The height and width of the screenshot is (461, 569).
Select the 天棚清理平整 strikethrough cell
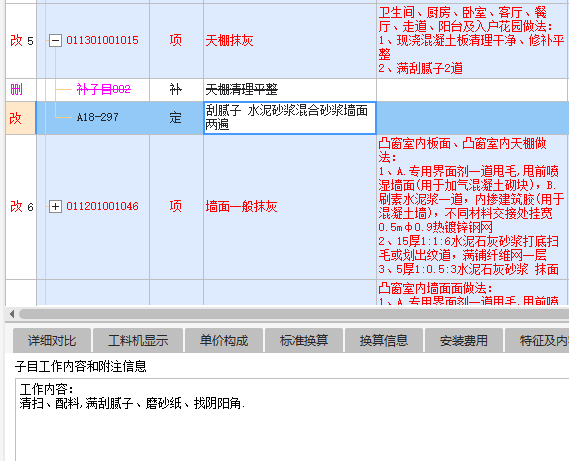pos(290,90)
